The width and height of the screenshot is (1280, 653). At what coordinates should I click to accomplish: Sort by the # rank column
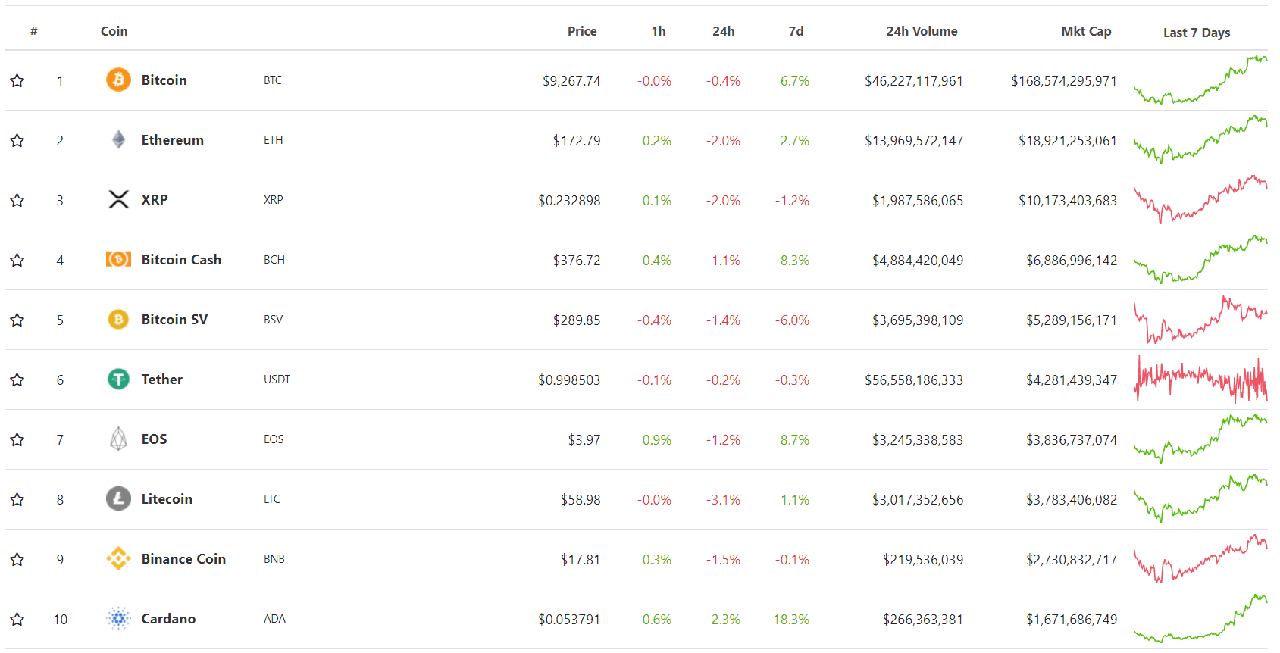click(34, 32)
